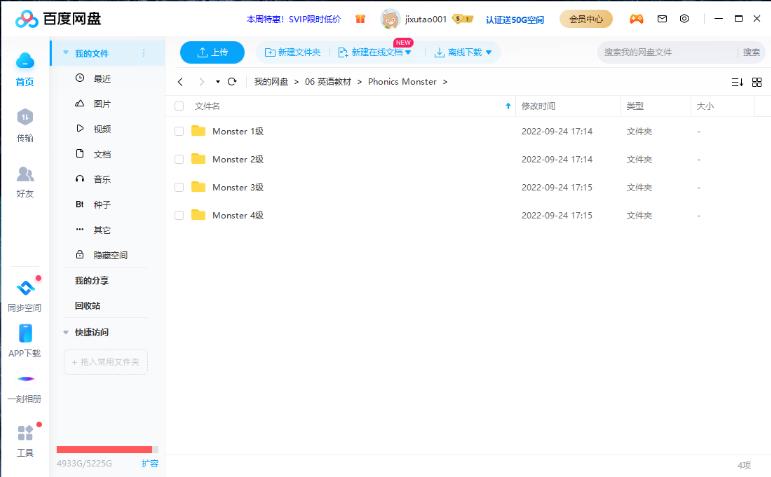Screen dimensions: 771x477
Task: Click the 新建文件夹 button
Action: [293, 52]
